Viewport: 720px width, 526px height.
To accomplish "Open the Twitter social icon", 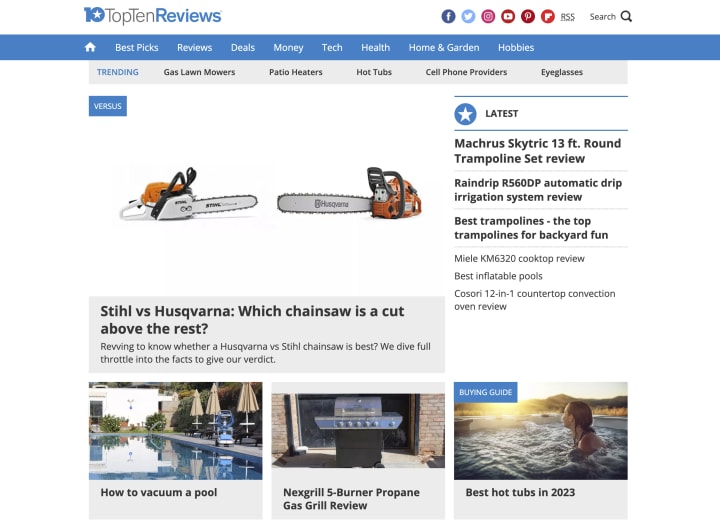I will [468, 17].
